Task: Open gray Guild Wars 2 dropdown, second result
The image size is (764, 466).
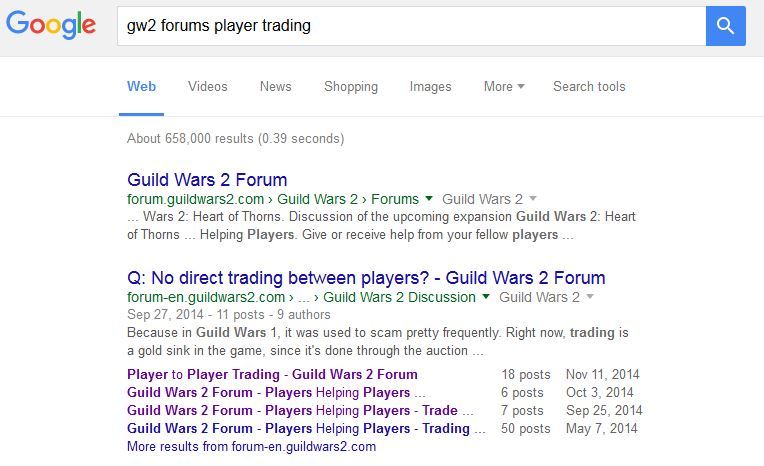Action: 590,297
